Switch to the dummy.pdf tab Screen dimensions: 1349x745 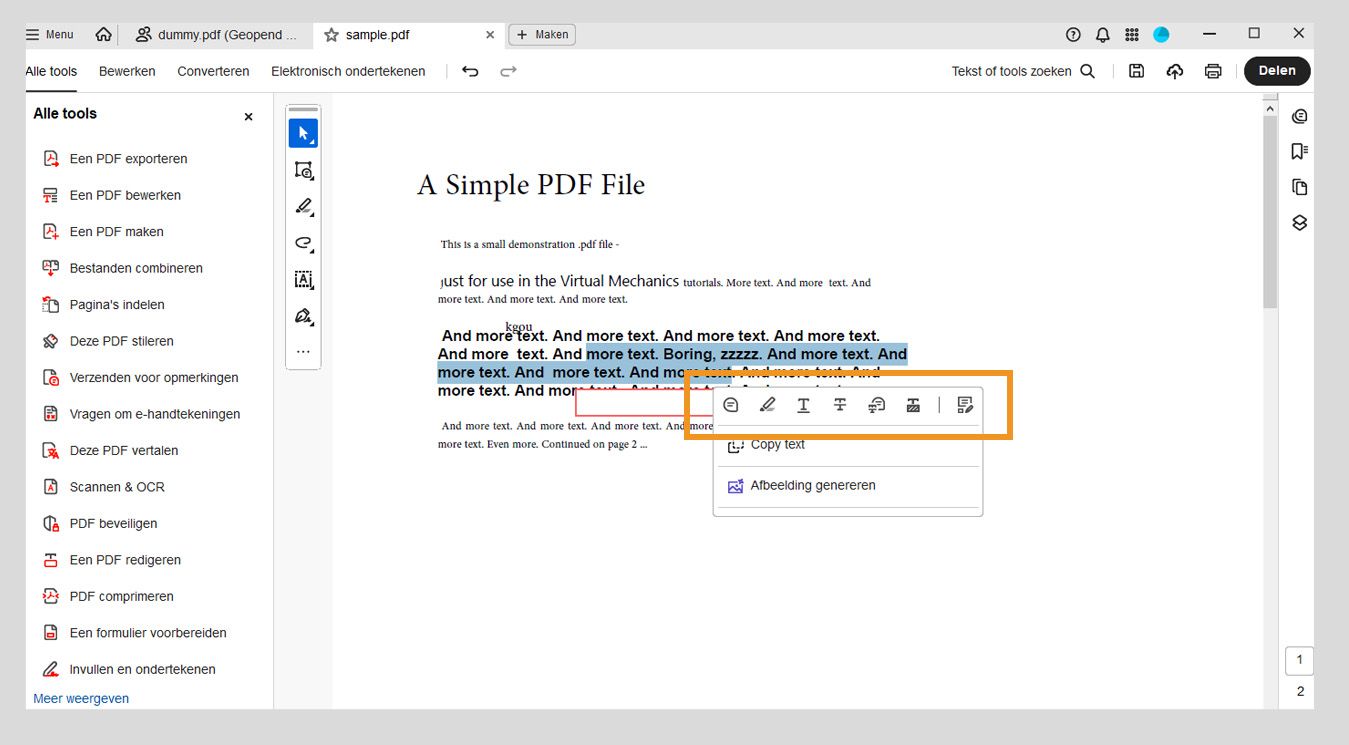(217, 35)
